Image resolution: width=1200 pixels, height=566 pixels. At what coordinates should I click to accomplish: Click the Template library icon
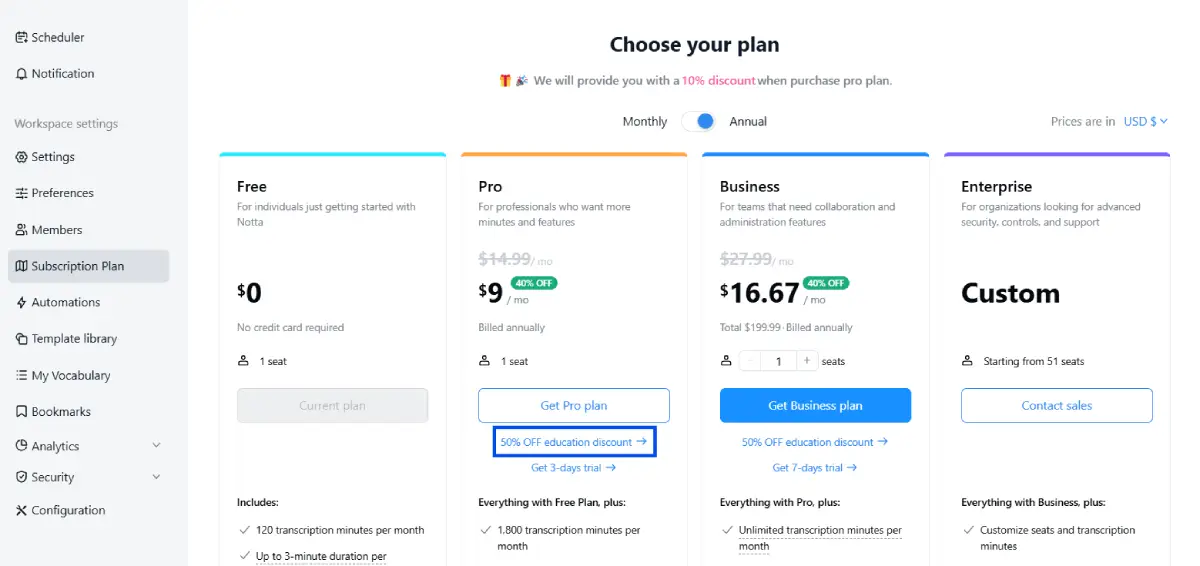(x=22, y=339)
